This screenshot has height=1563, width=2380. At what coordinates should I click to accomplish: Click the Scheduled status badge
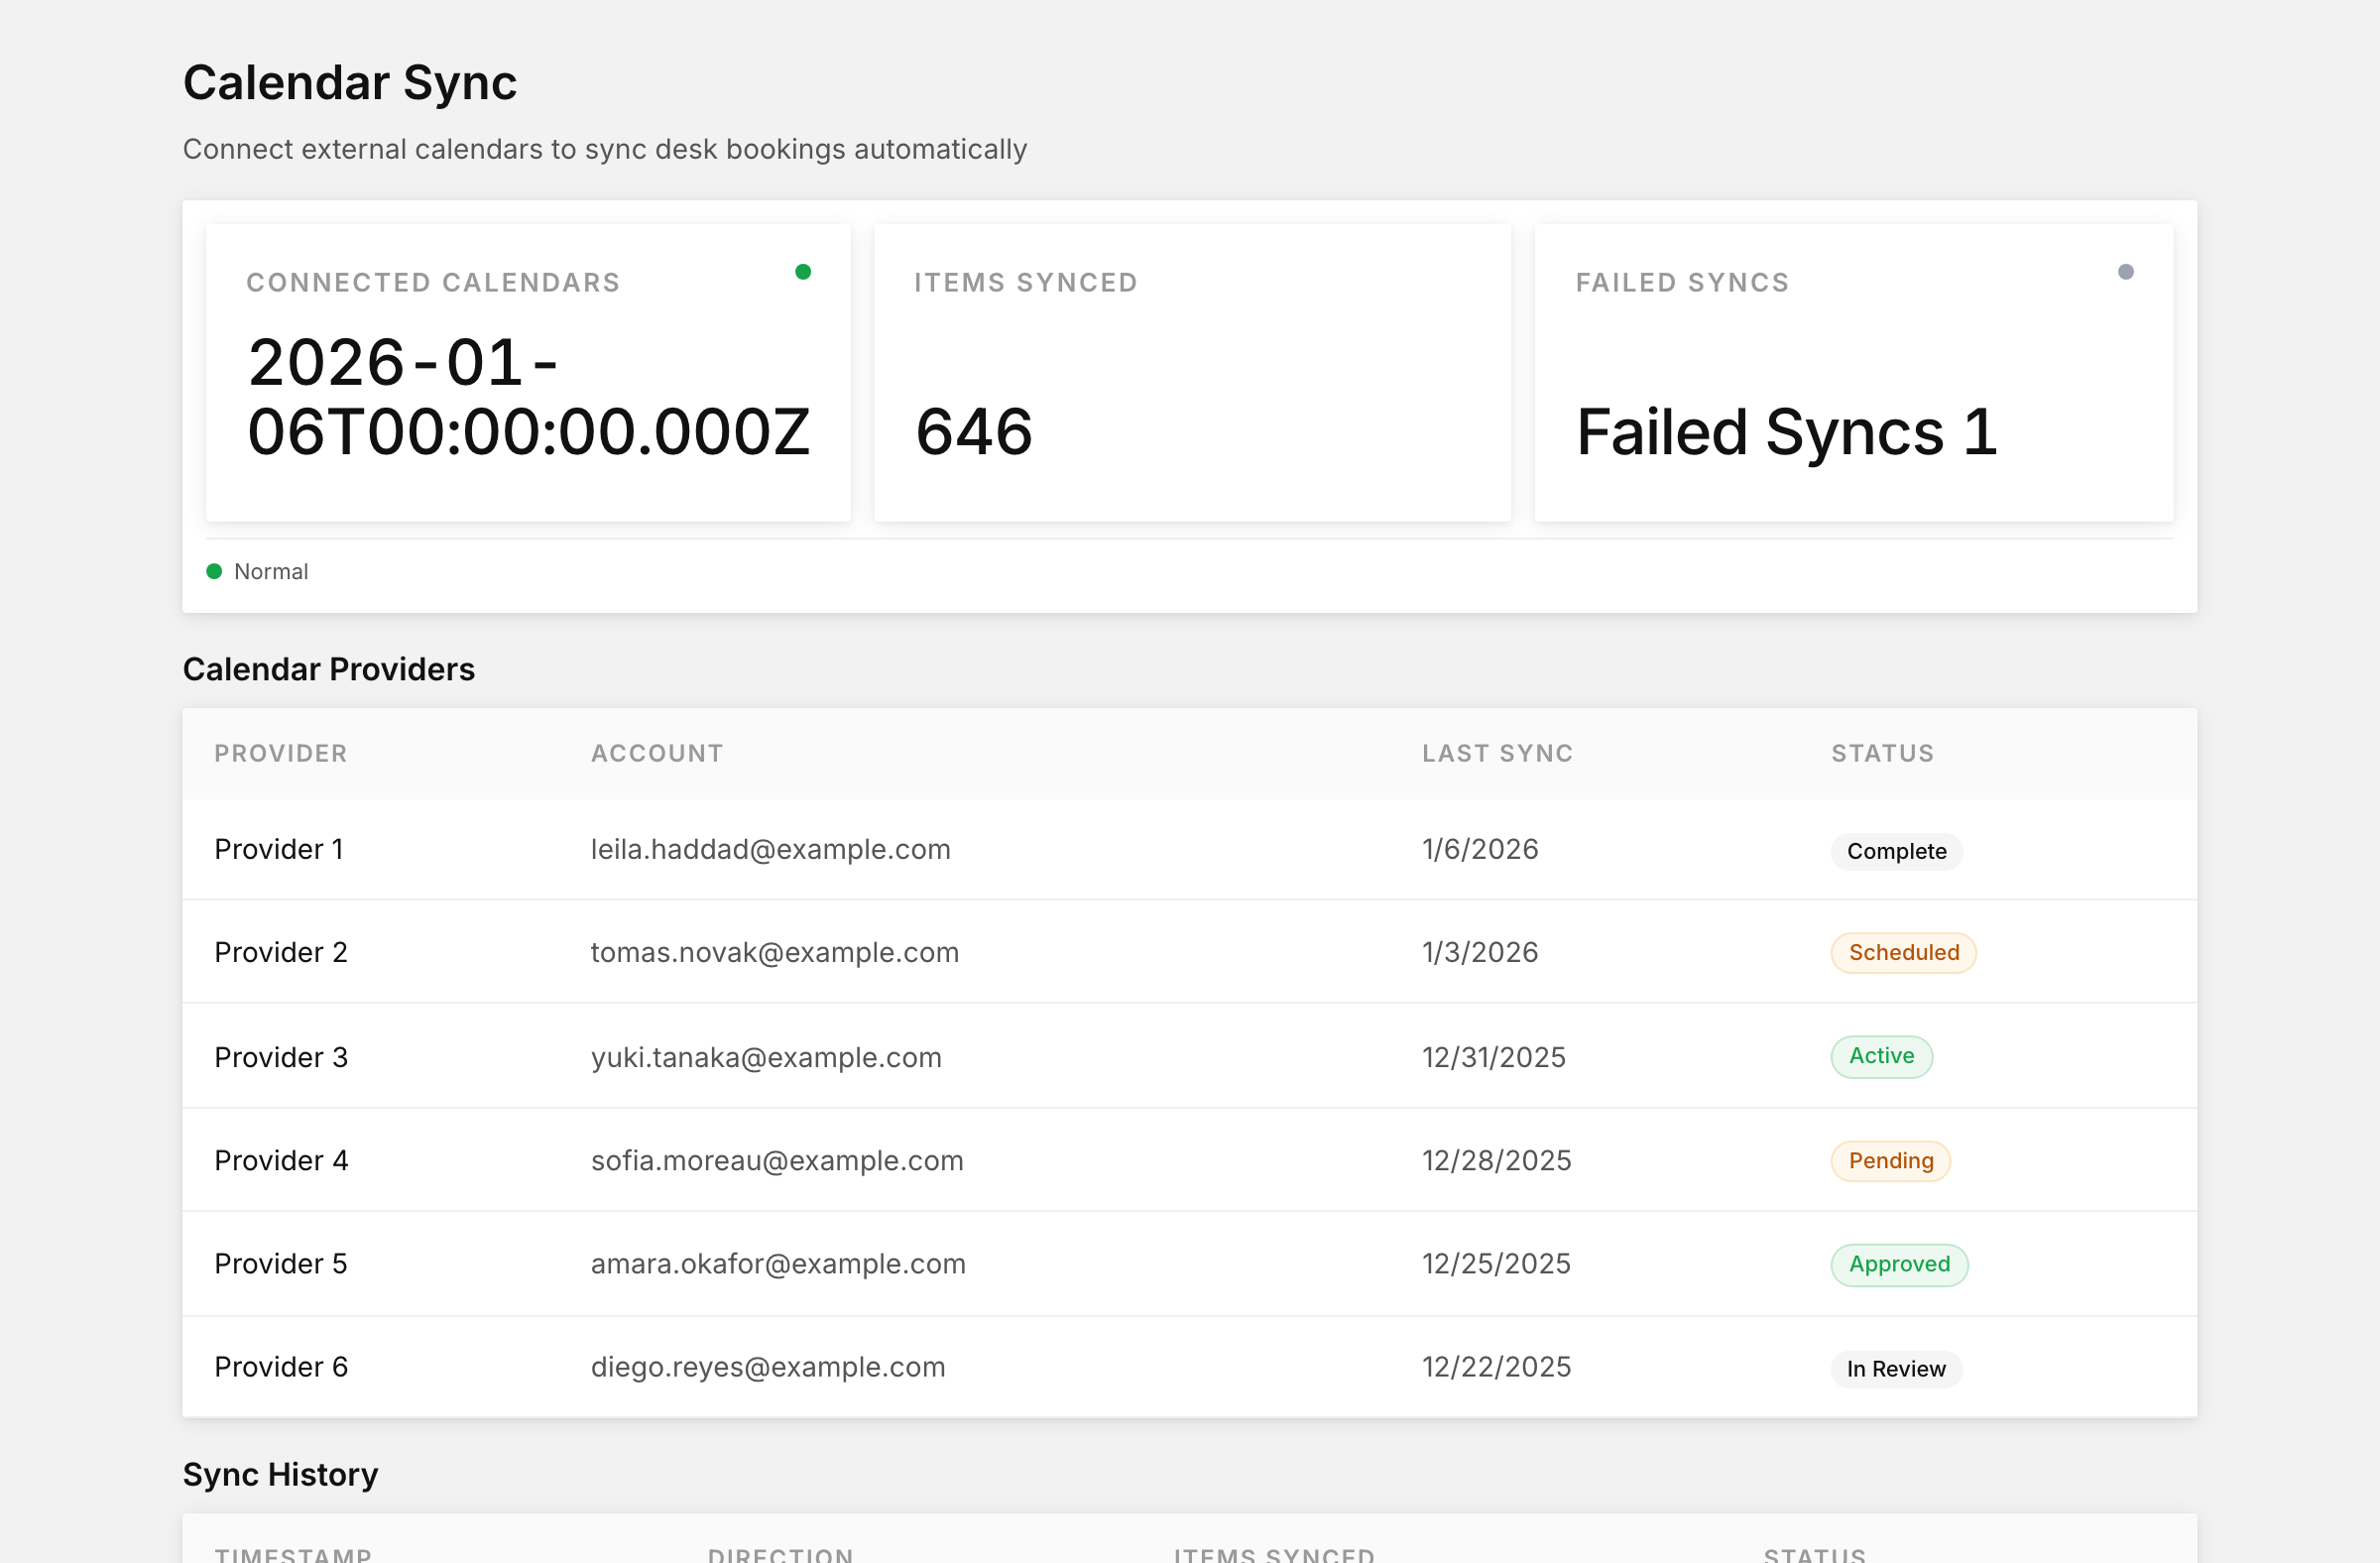coord(1903,953)
